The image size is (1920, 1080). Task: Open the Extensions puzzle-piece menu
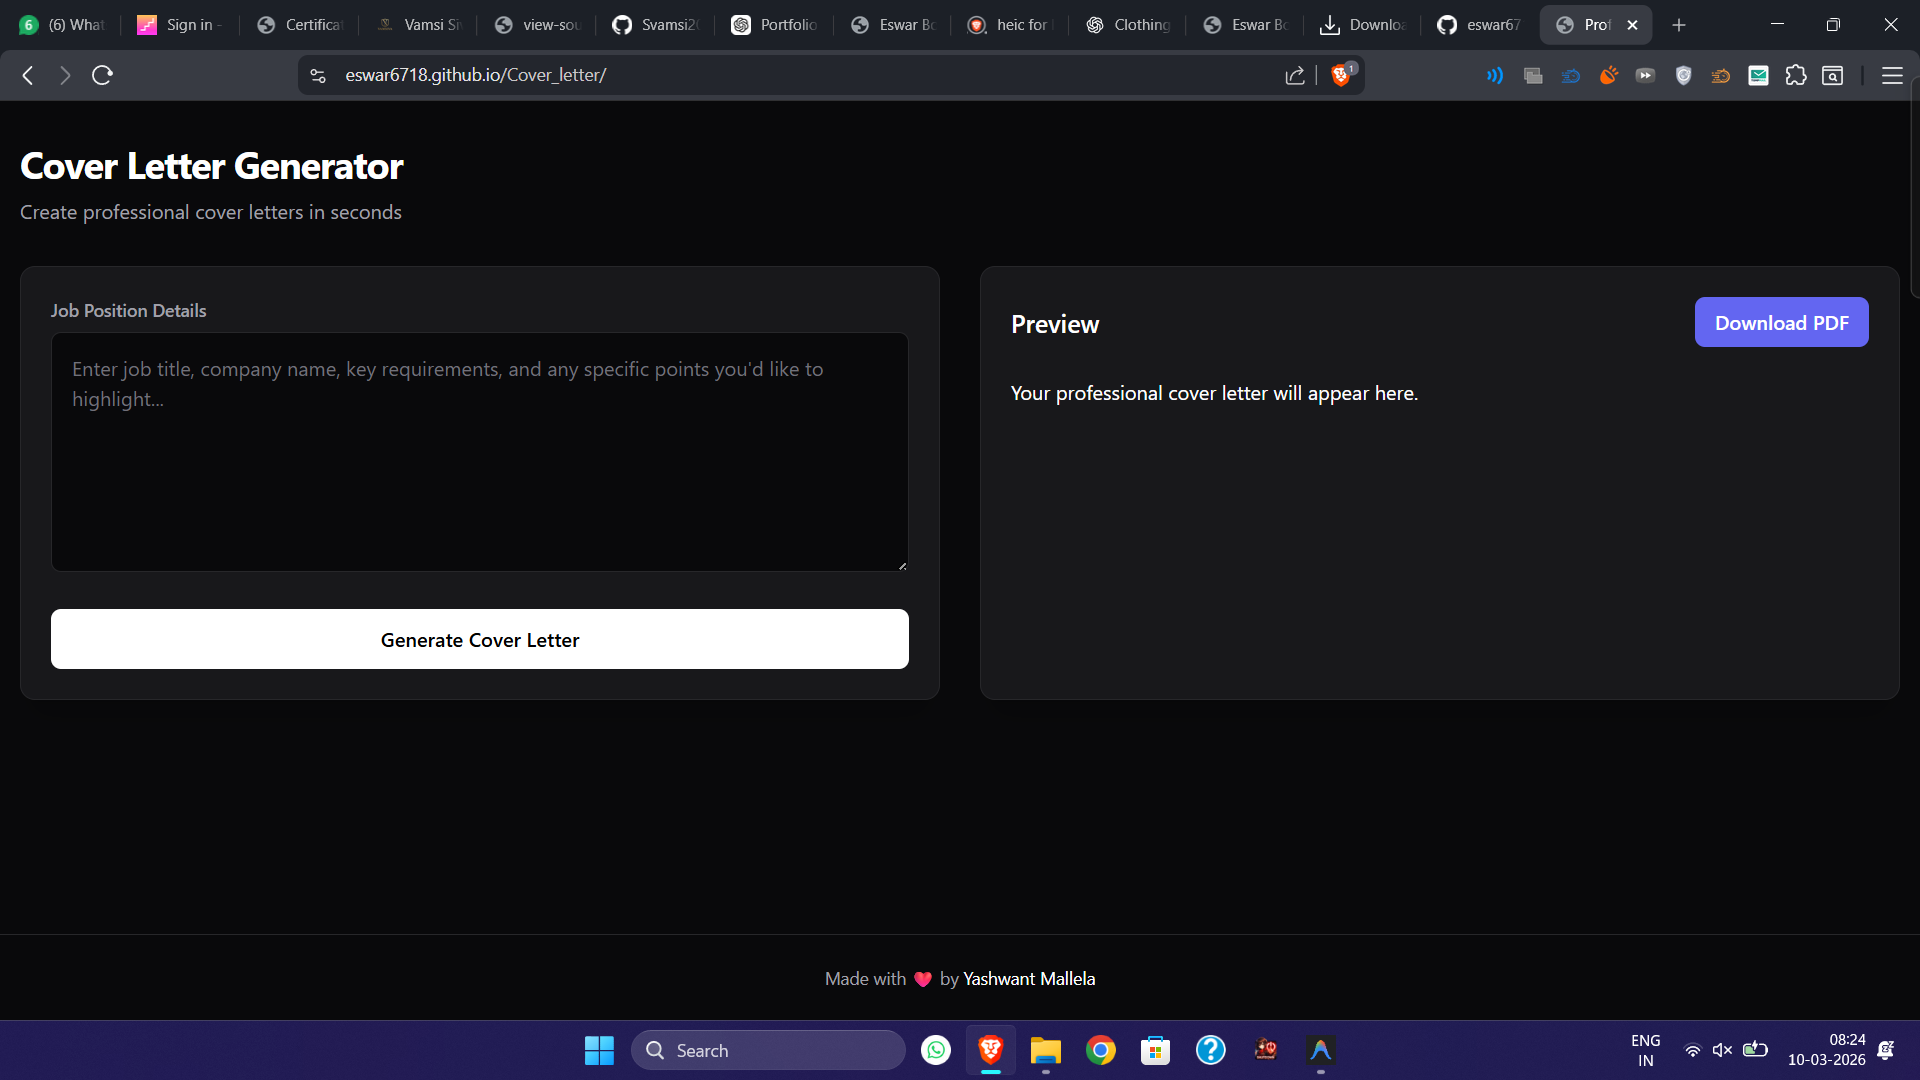(x=1796, y=75)
